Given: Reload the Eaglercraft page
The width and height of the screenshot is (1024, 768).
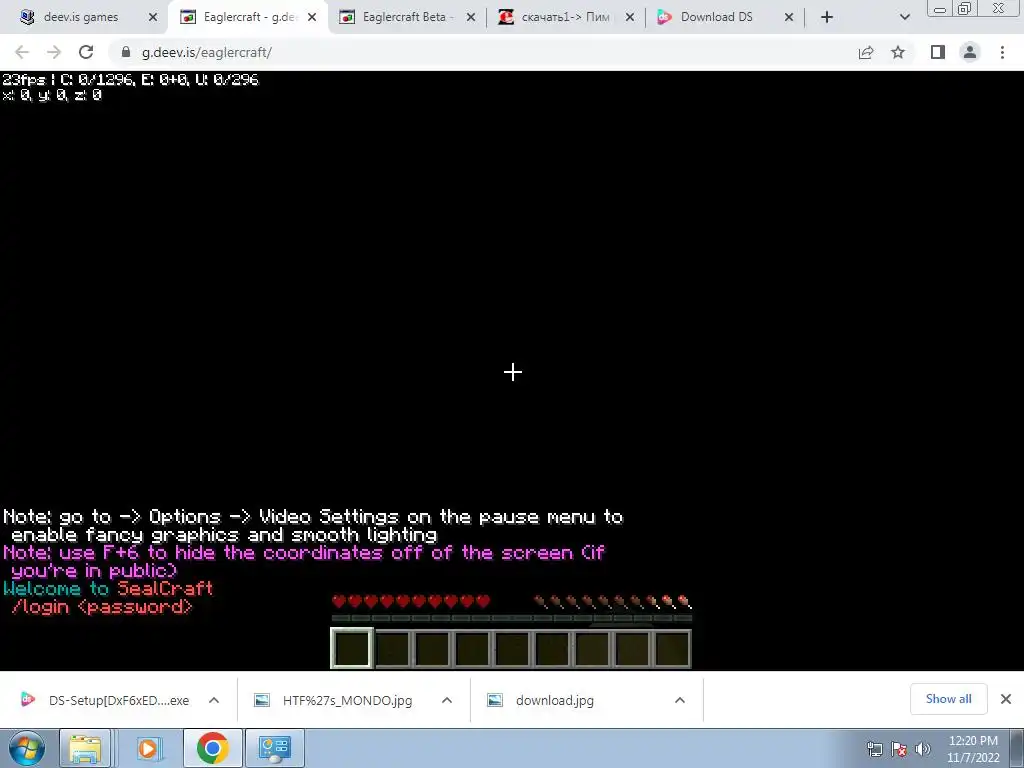Looking at the screenshot, I should click(x=86, y=52).
